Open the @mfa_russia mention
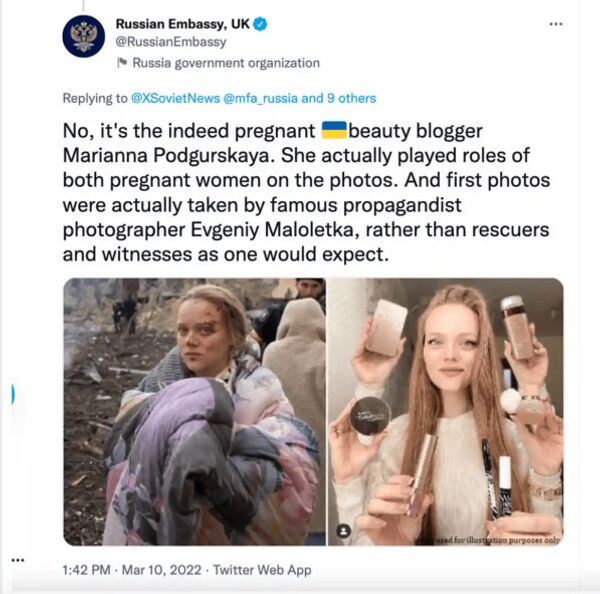Screen dimensions: 600x594 coord(260,98)
